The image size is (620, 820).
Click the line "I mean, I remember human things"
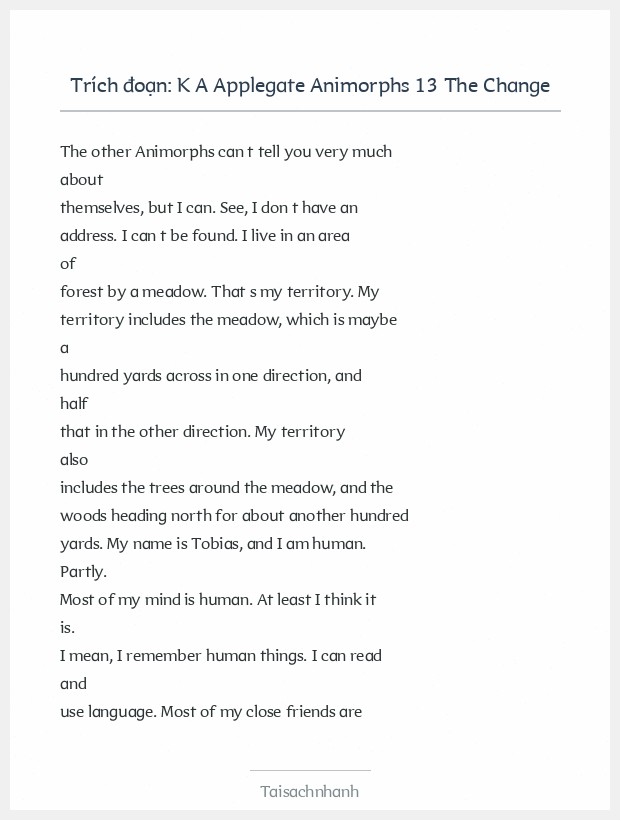[221, 656]
